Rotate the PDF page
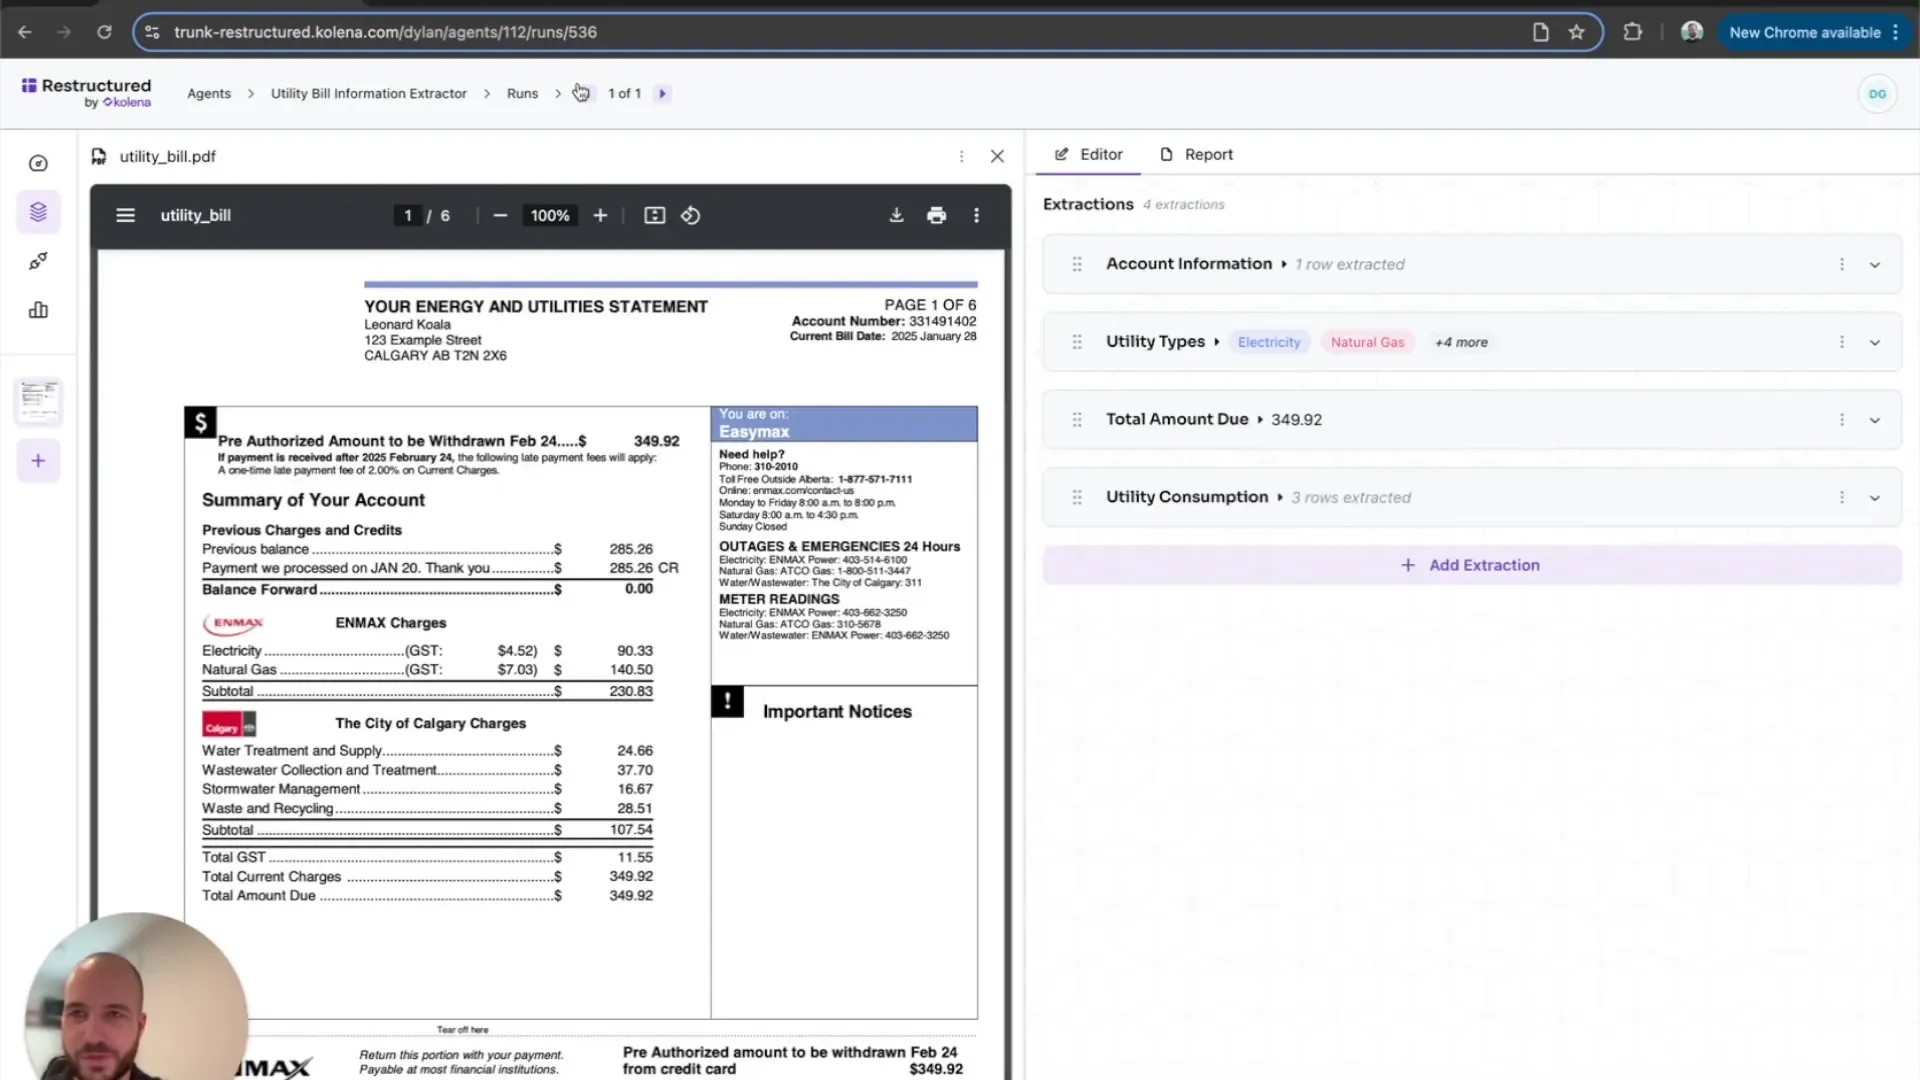The image size is (1920, 1080). click(x=690, y=215)
